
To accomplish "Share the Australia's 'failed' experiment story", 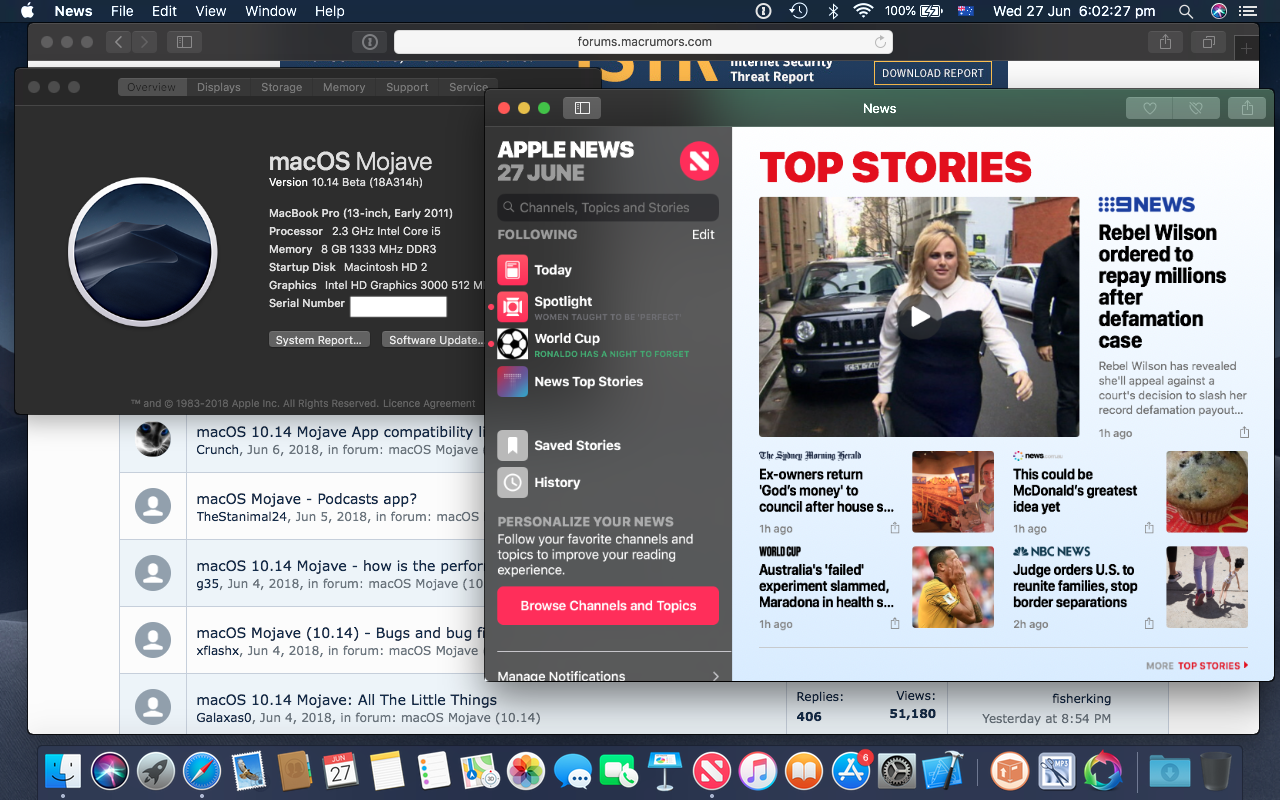I will pos(895,623).
